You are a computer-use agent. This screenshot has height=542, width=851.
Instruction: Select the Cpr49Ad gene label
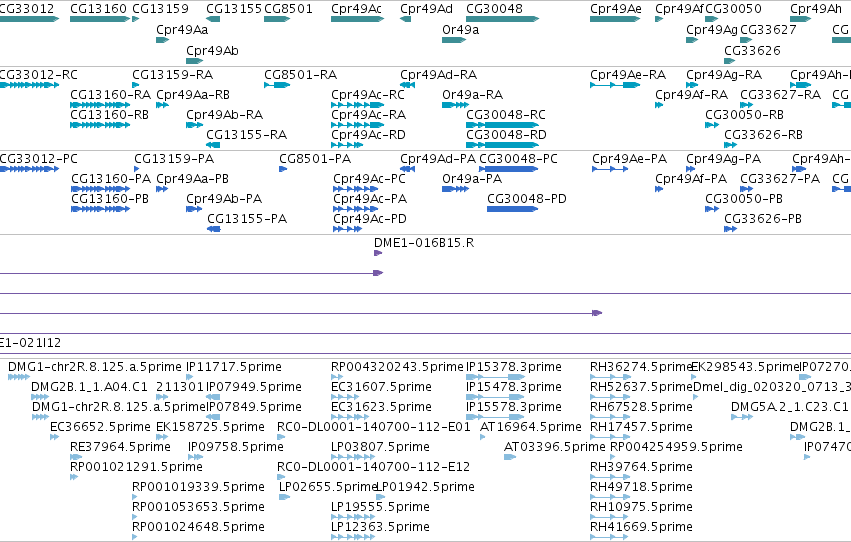coord(426,9)
